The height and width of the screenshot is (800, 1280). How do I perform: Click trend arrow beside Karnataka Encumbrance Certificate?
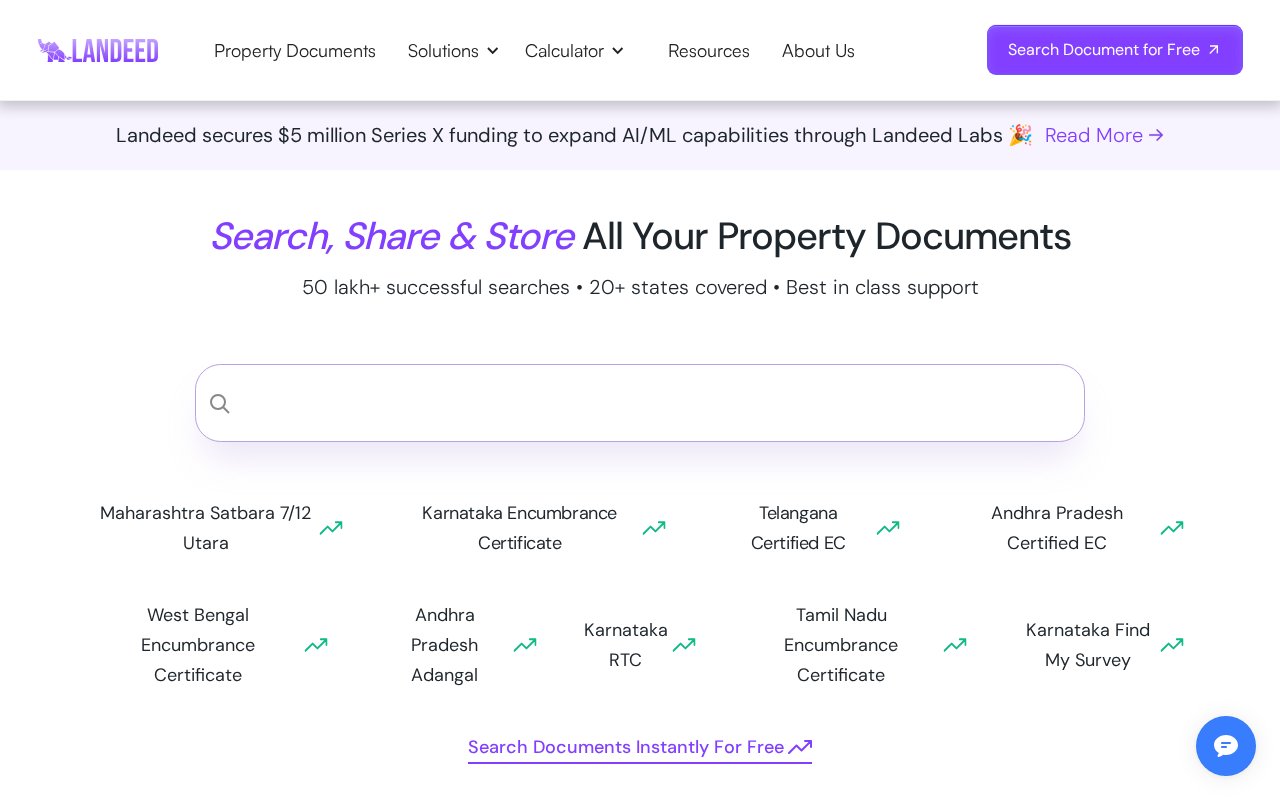click(654, 528)
